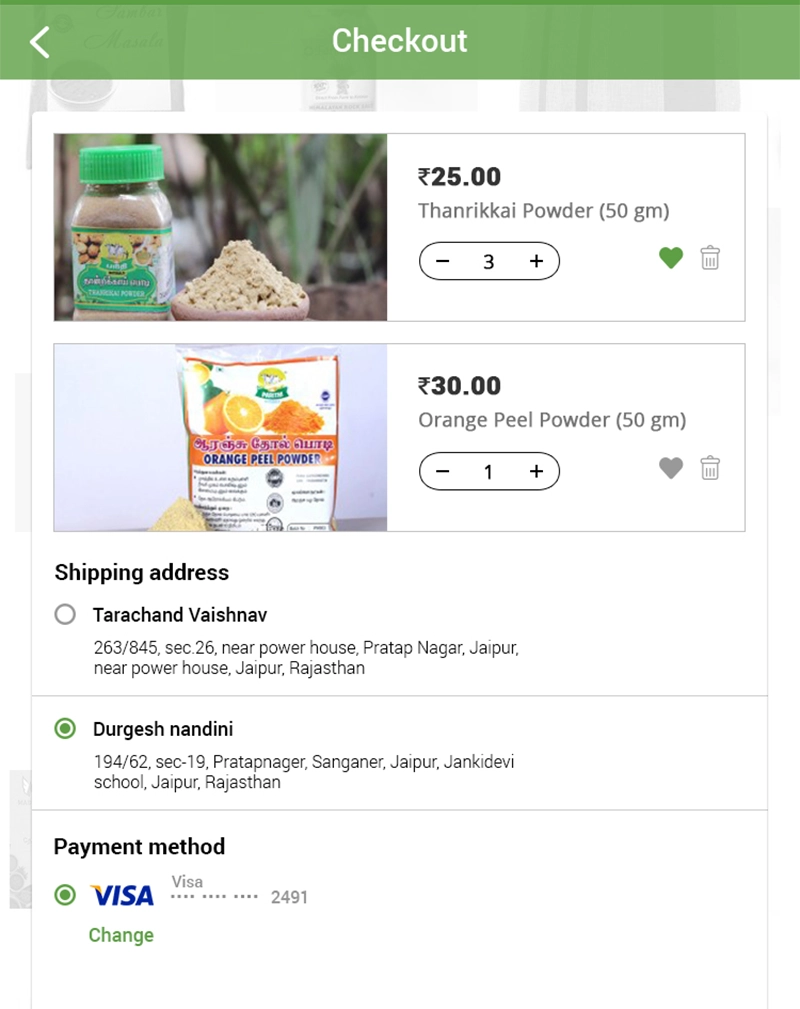This screenshot has width=800, height=1009.
Task: Go back using the header arrow
Action: click(x=40, y=42)
